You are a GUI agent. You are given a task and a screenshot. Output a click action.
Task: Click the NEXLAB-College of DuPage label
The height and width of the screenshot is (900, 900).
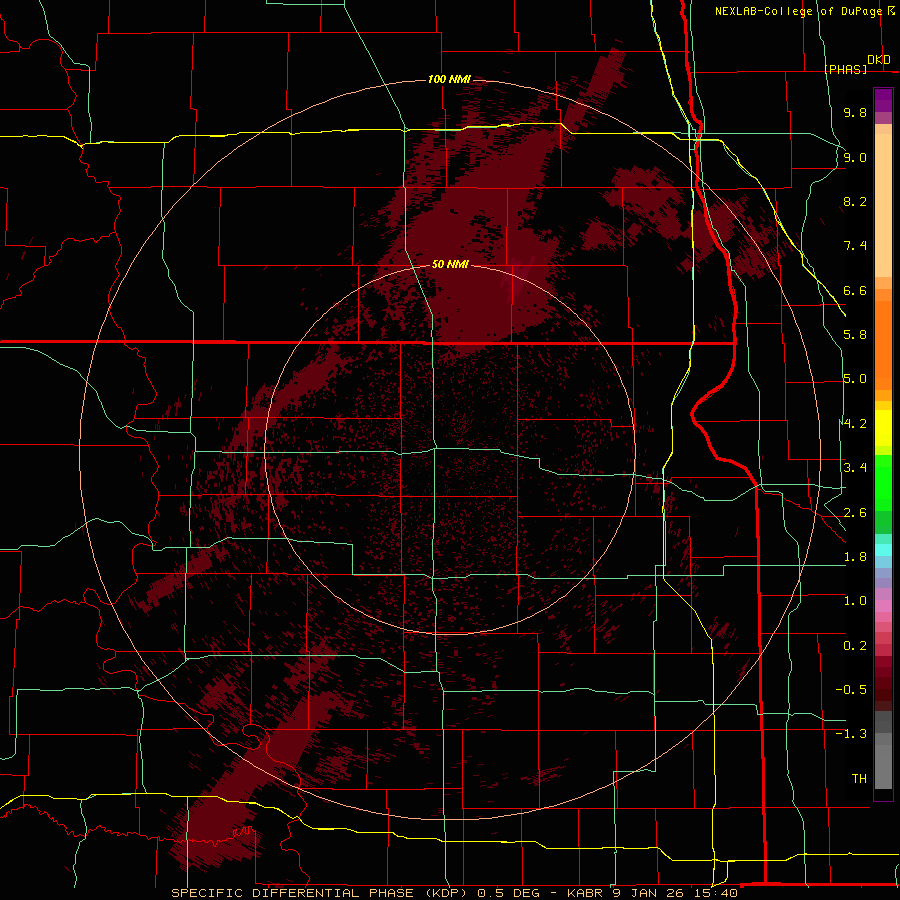coord(798,11)
